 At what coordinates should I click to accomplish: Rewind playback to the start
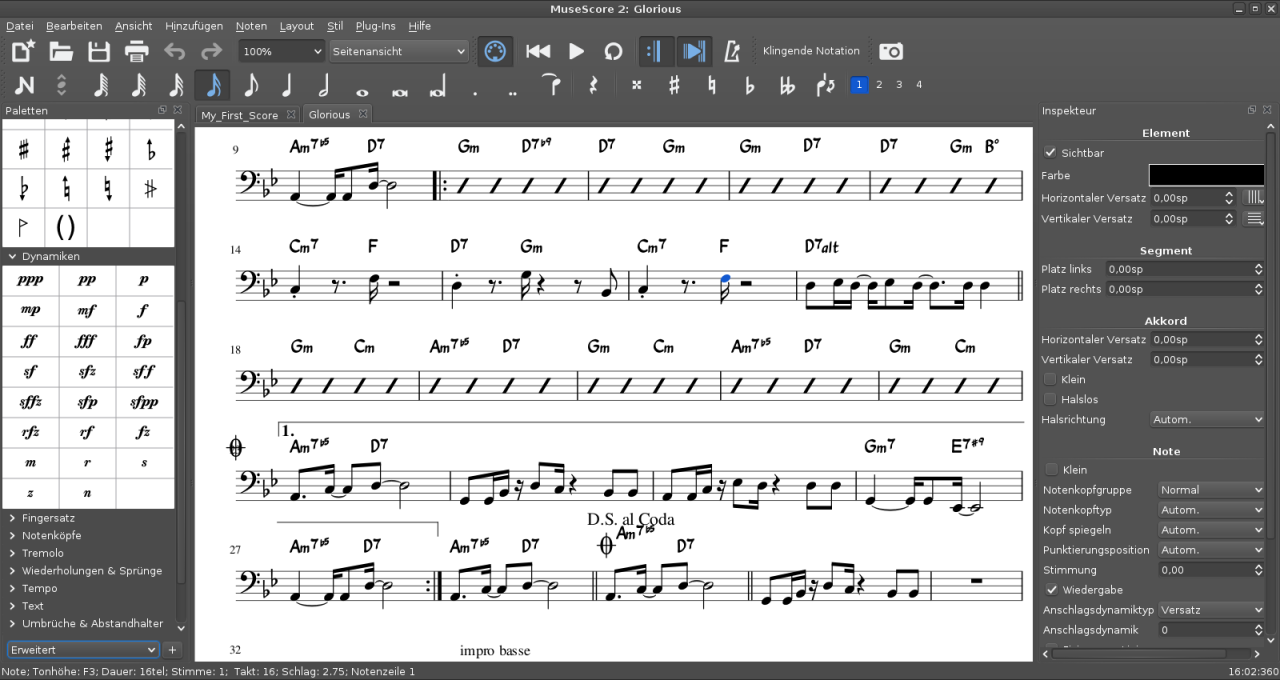538,51
